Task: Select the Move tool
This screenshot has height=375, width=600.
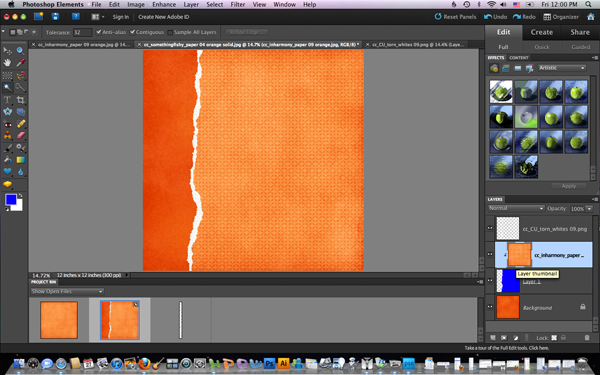Action: click(7, 51)
